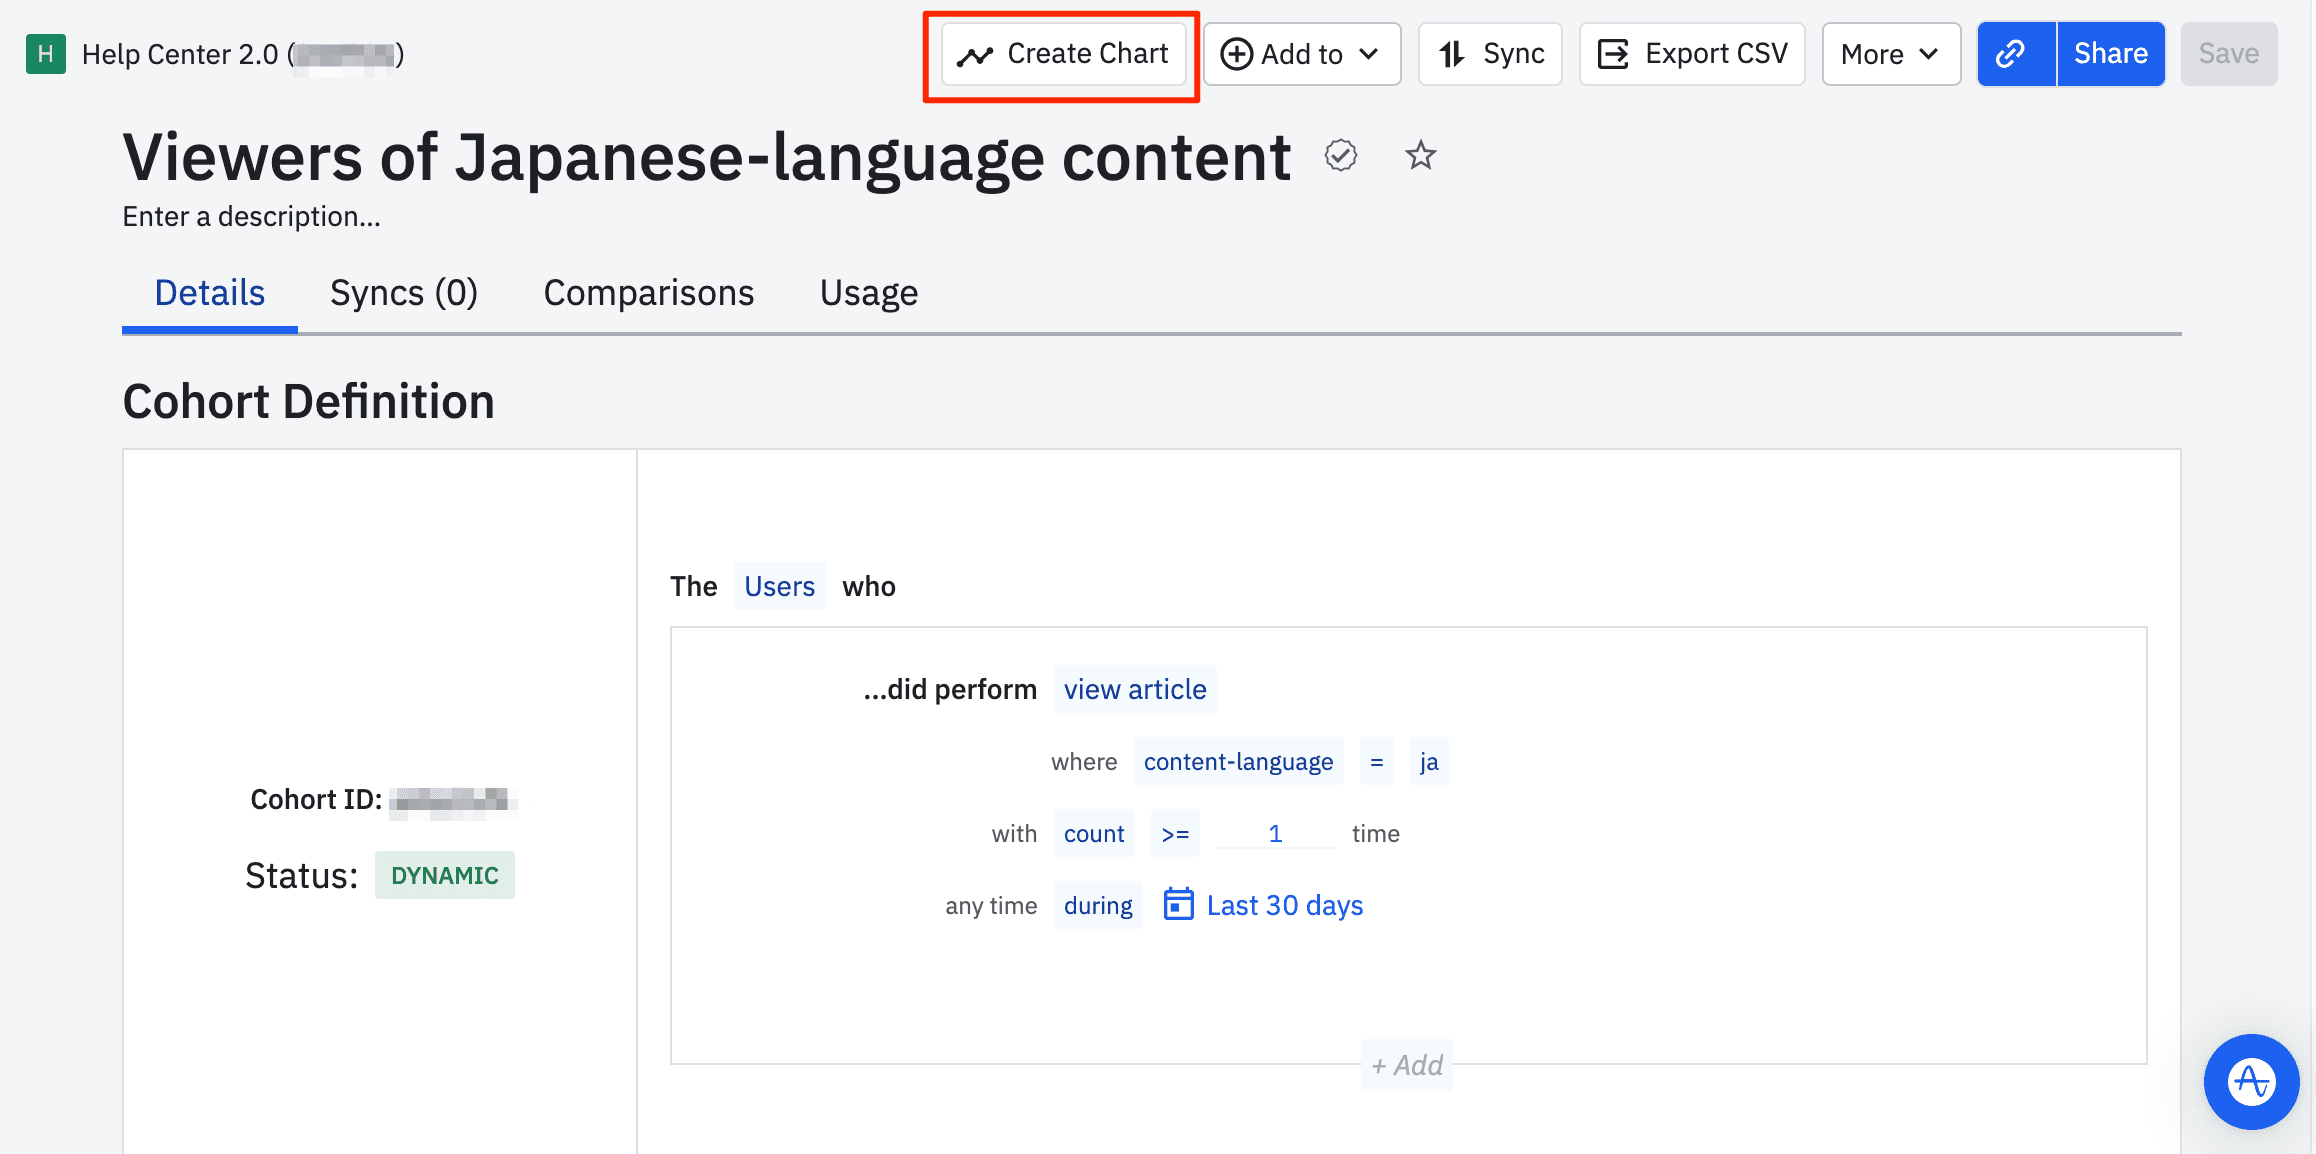The image size is (2316, 1154).
Task: Click the green H project icon
Action: [x=46, y=54]
